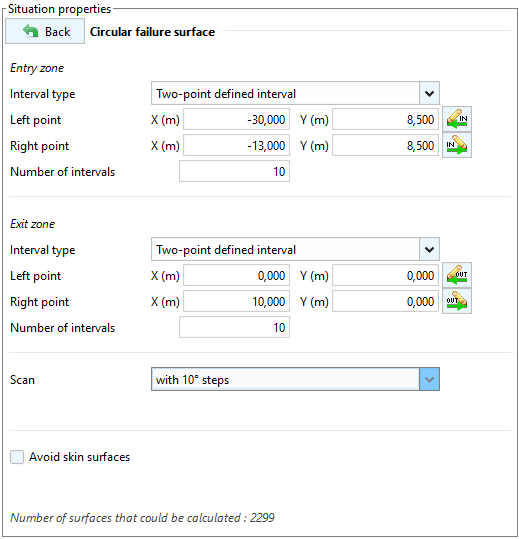The image size is (519, 539).
Task: Pick entry zone left point graphically
Action: point(456,119)
